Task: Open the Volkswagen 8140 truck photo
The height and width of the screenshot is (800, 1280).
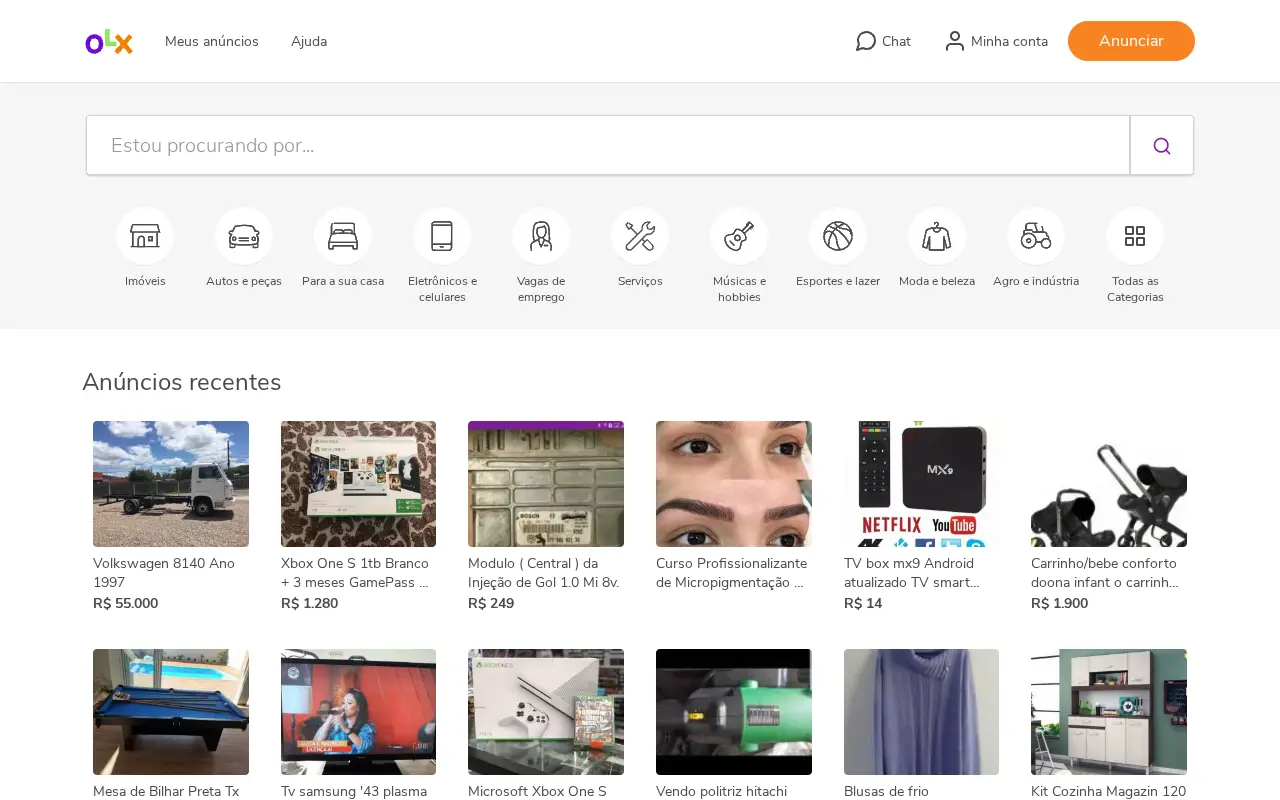Action: 171,484
